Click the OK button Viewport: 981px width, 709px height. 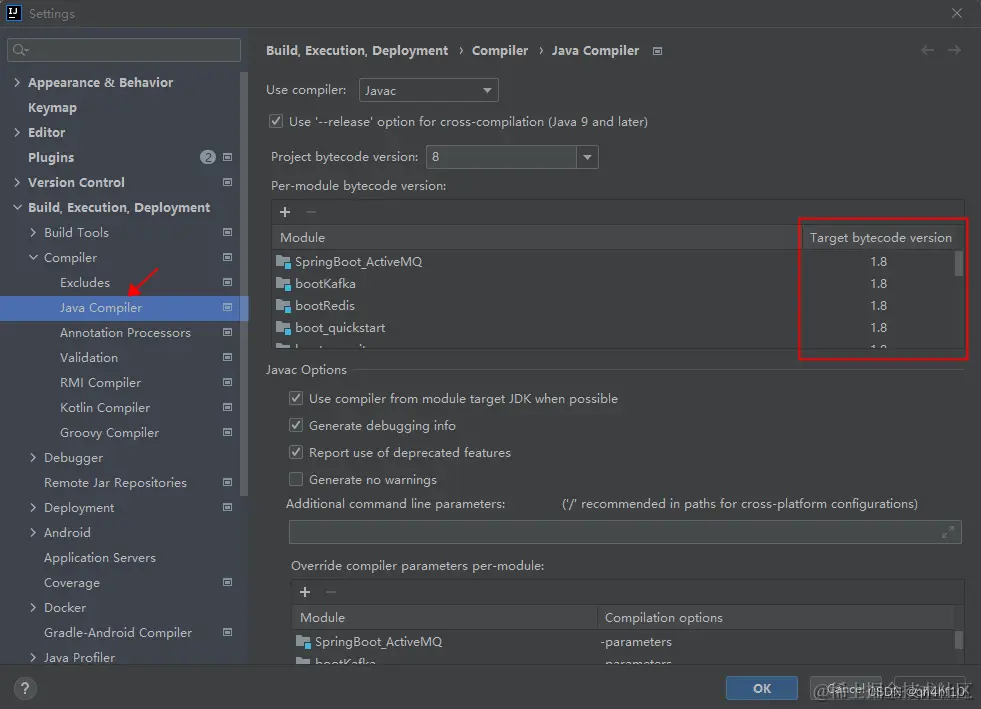[x=761, y=688]
